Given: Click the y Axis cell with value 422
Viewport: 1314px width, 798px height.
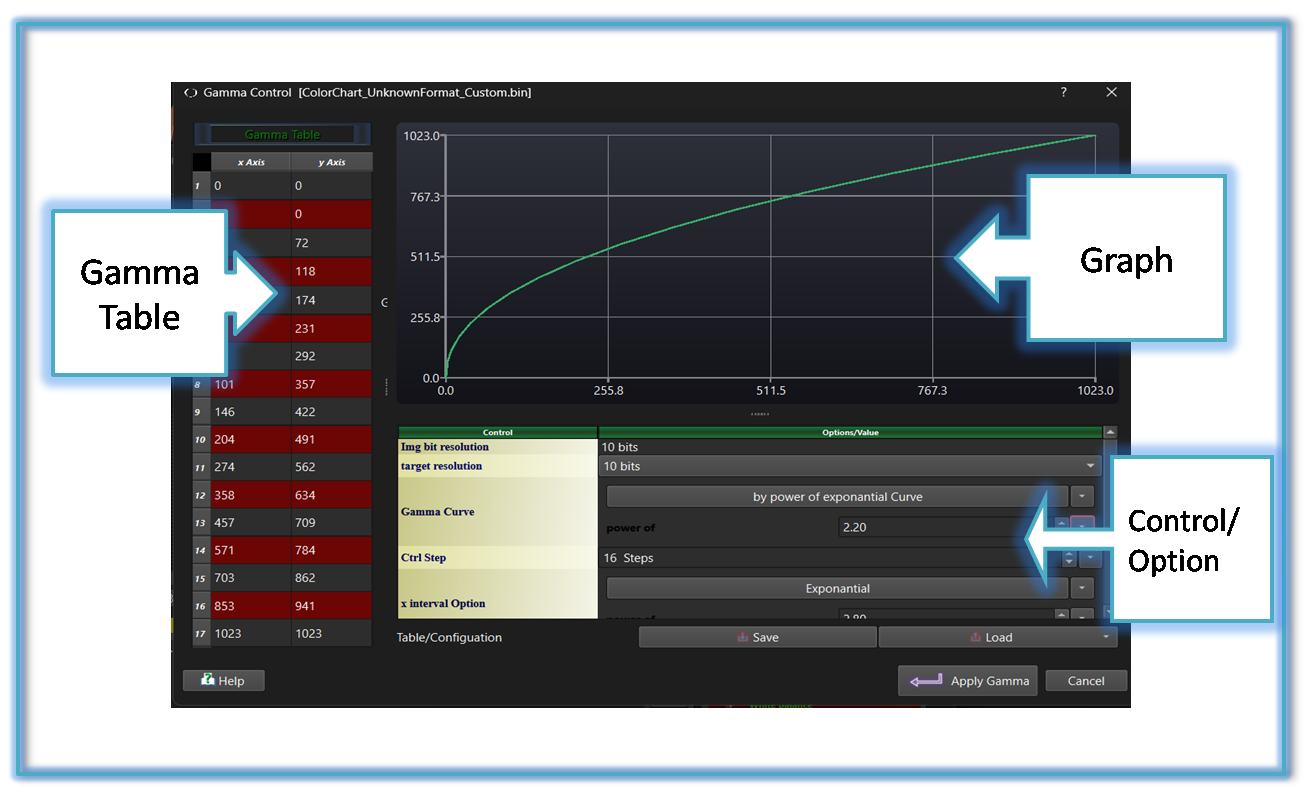Looking at the screenshot, I should click(332, 412).
